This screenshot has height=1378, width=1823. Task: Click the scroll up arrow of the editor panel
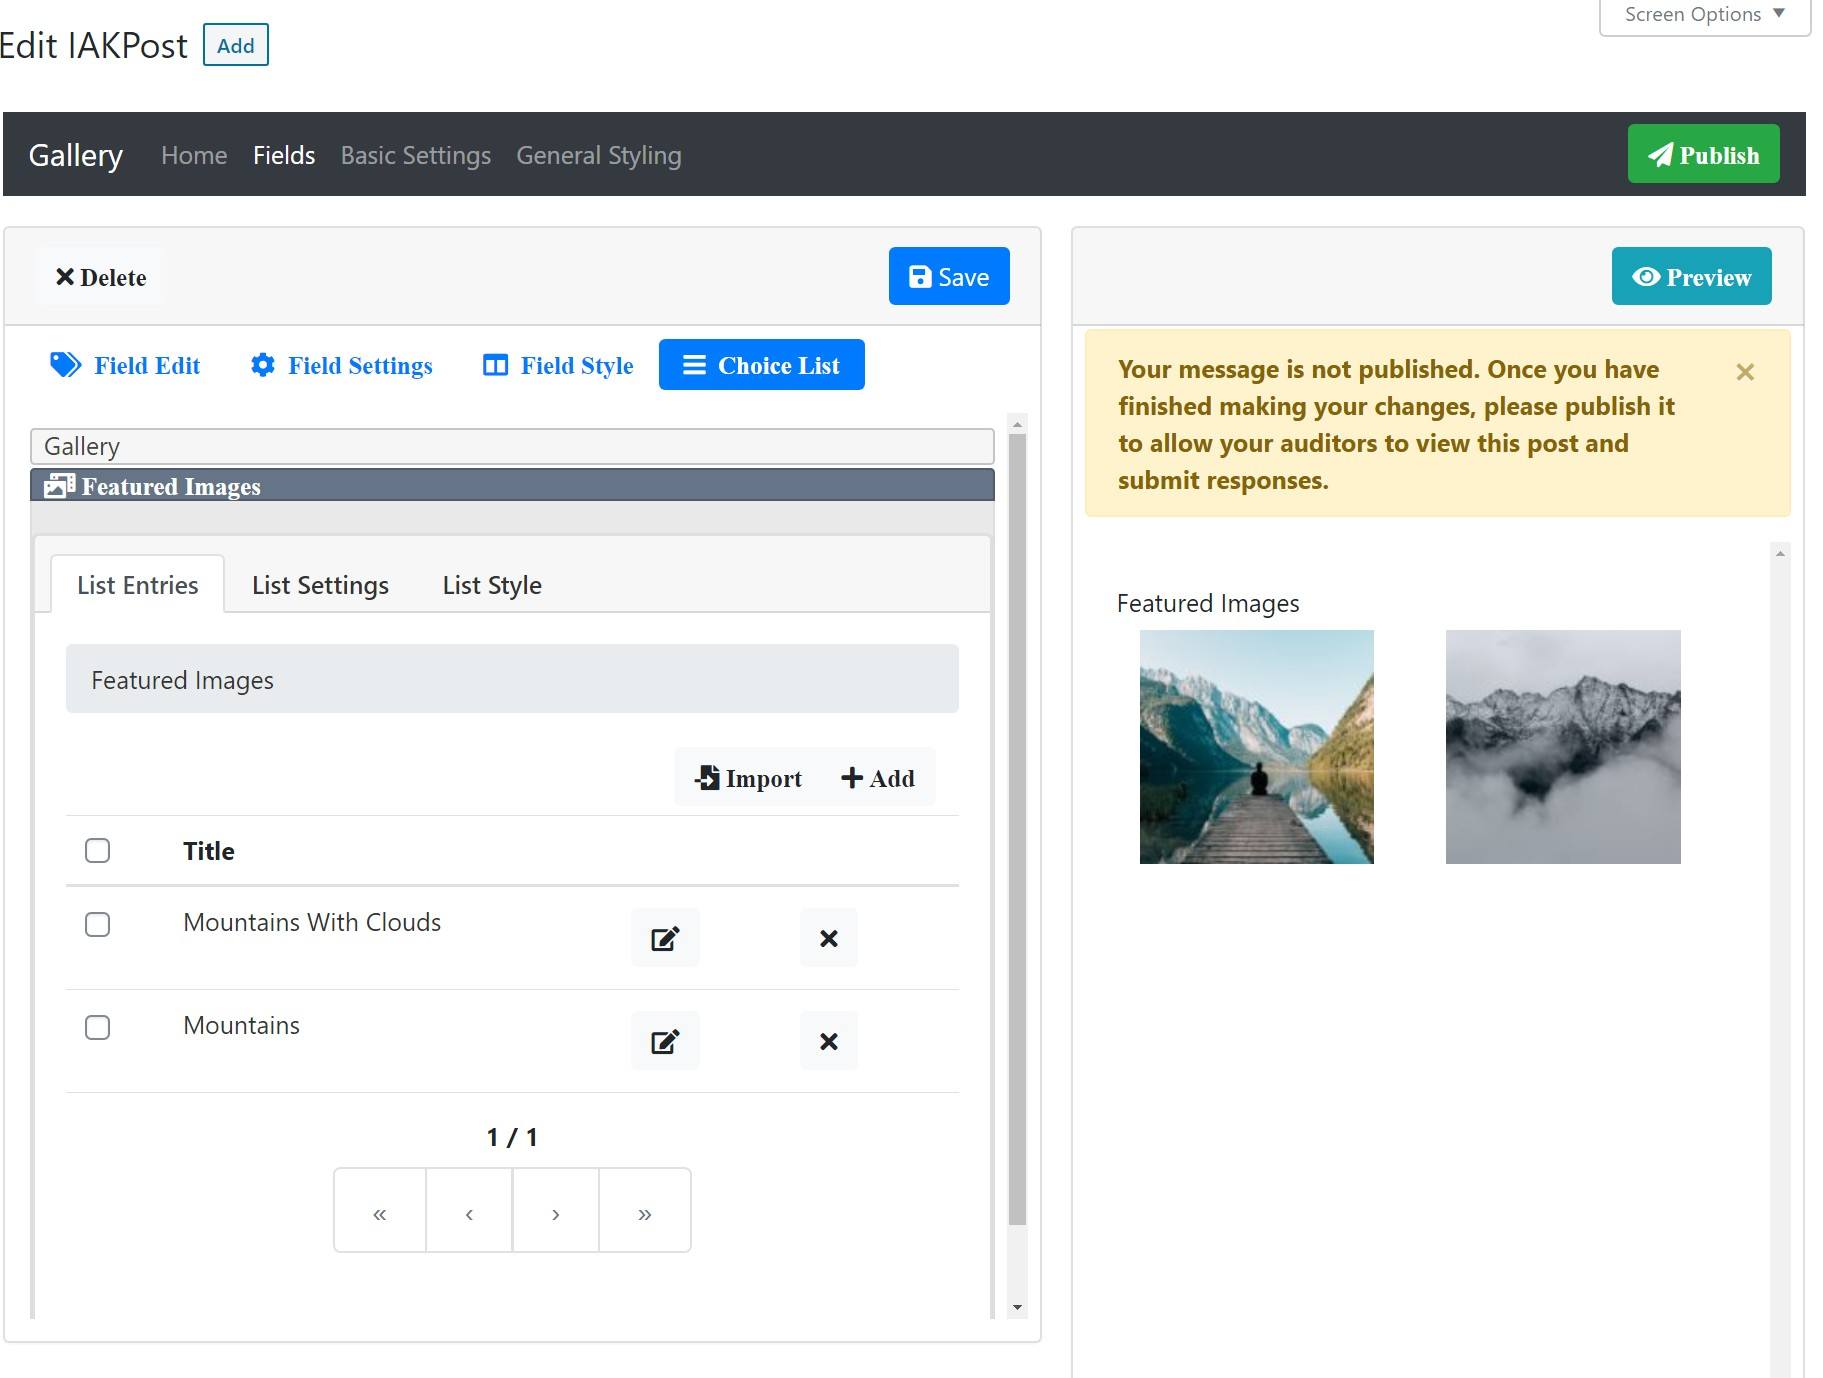click(1017, 424)
